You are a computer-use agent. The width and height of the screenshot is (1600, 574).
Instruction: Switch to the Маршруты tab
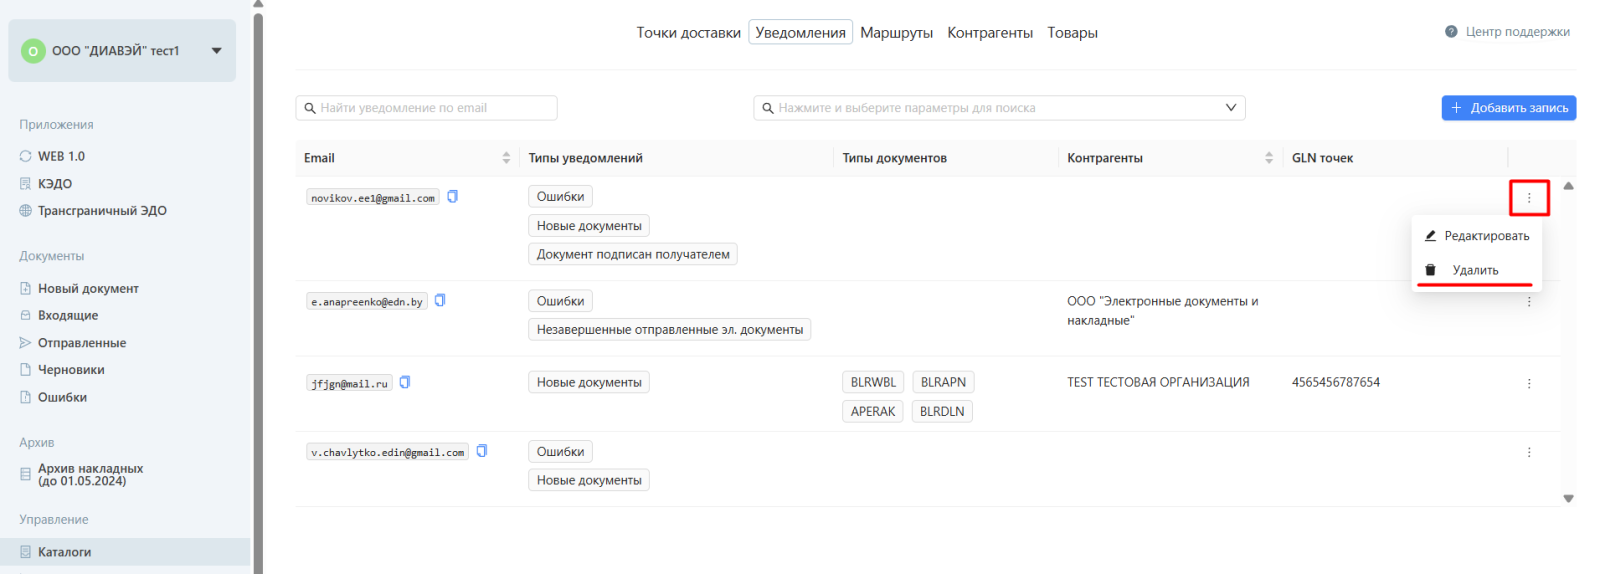(x=896, y=33)
